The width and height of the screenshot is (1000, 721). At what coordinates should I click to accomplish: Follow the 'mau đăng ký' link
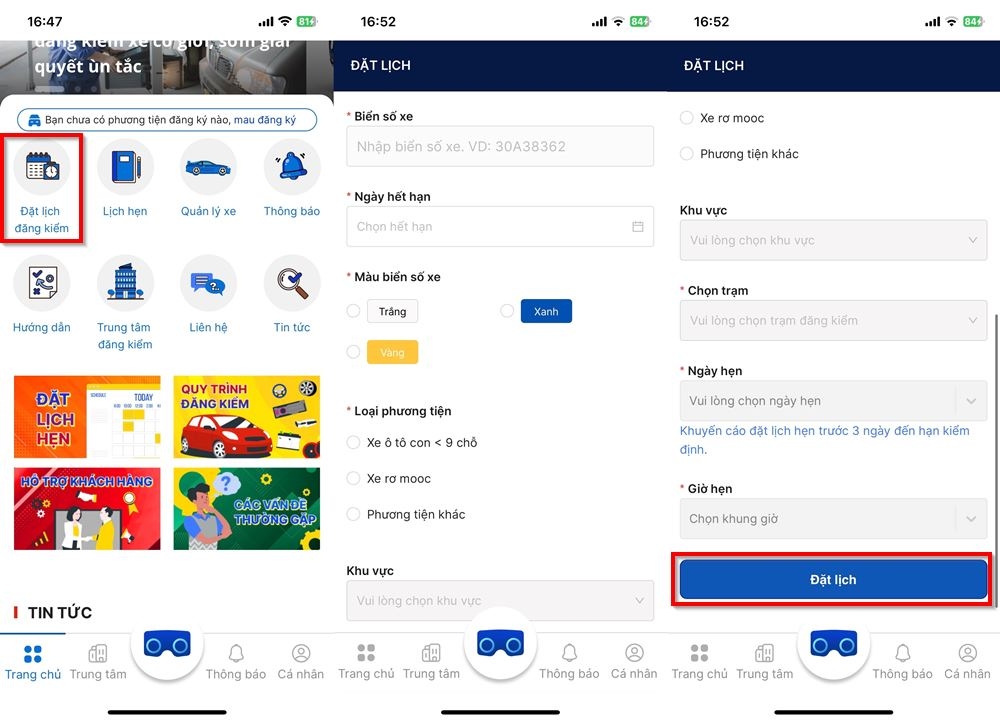[x=265, y=120]
